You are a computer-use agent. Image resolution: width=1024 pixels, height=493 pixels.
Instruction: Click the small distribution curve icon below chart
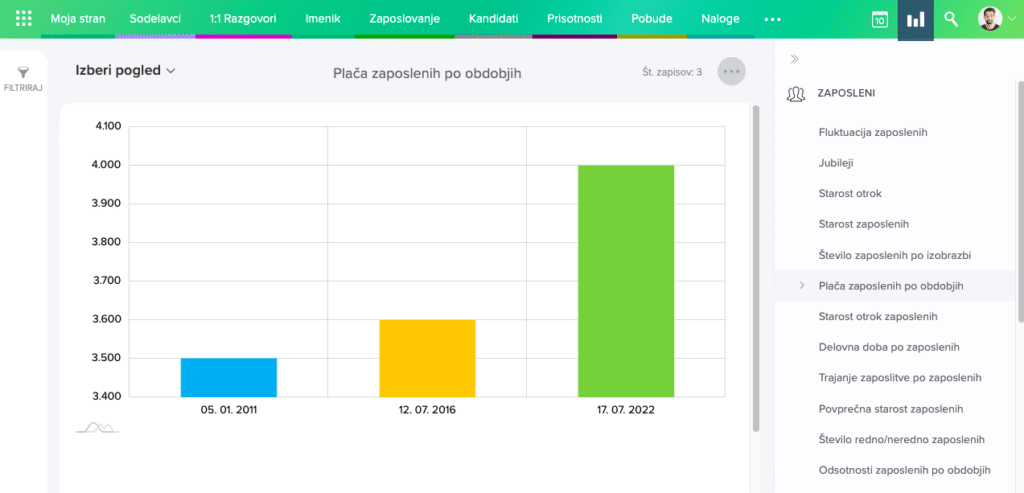tap(98, 428)
